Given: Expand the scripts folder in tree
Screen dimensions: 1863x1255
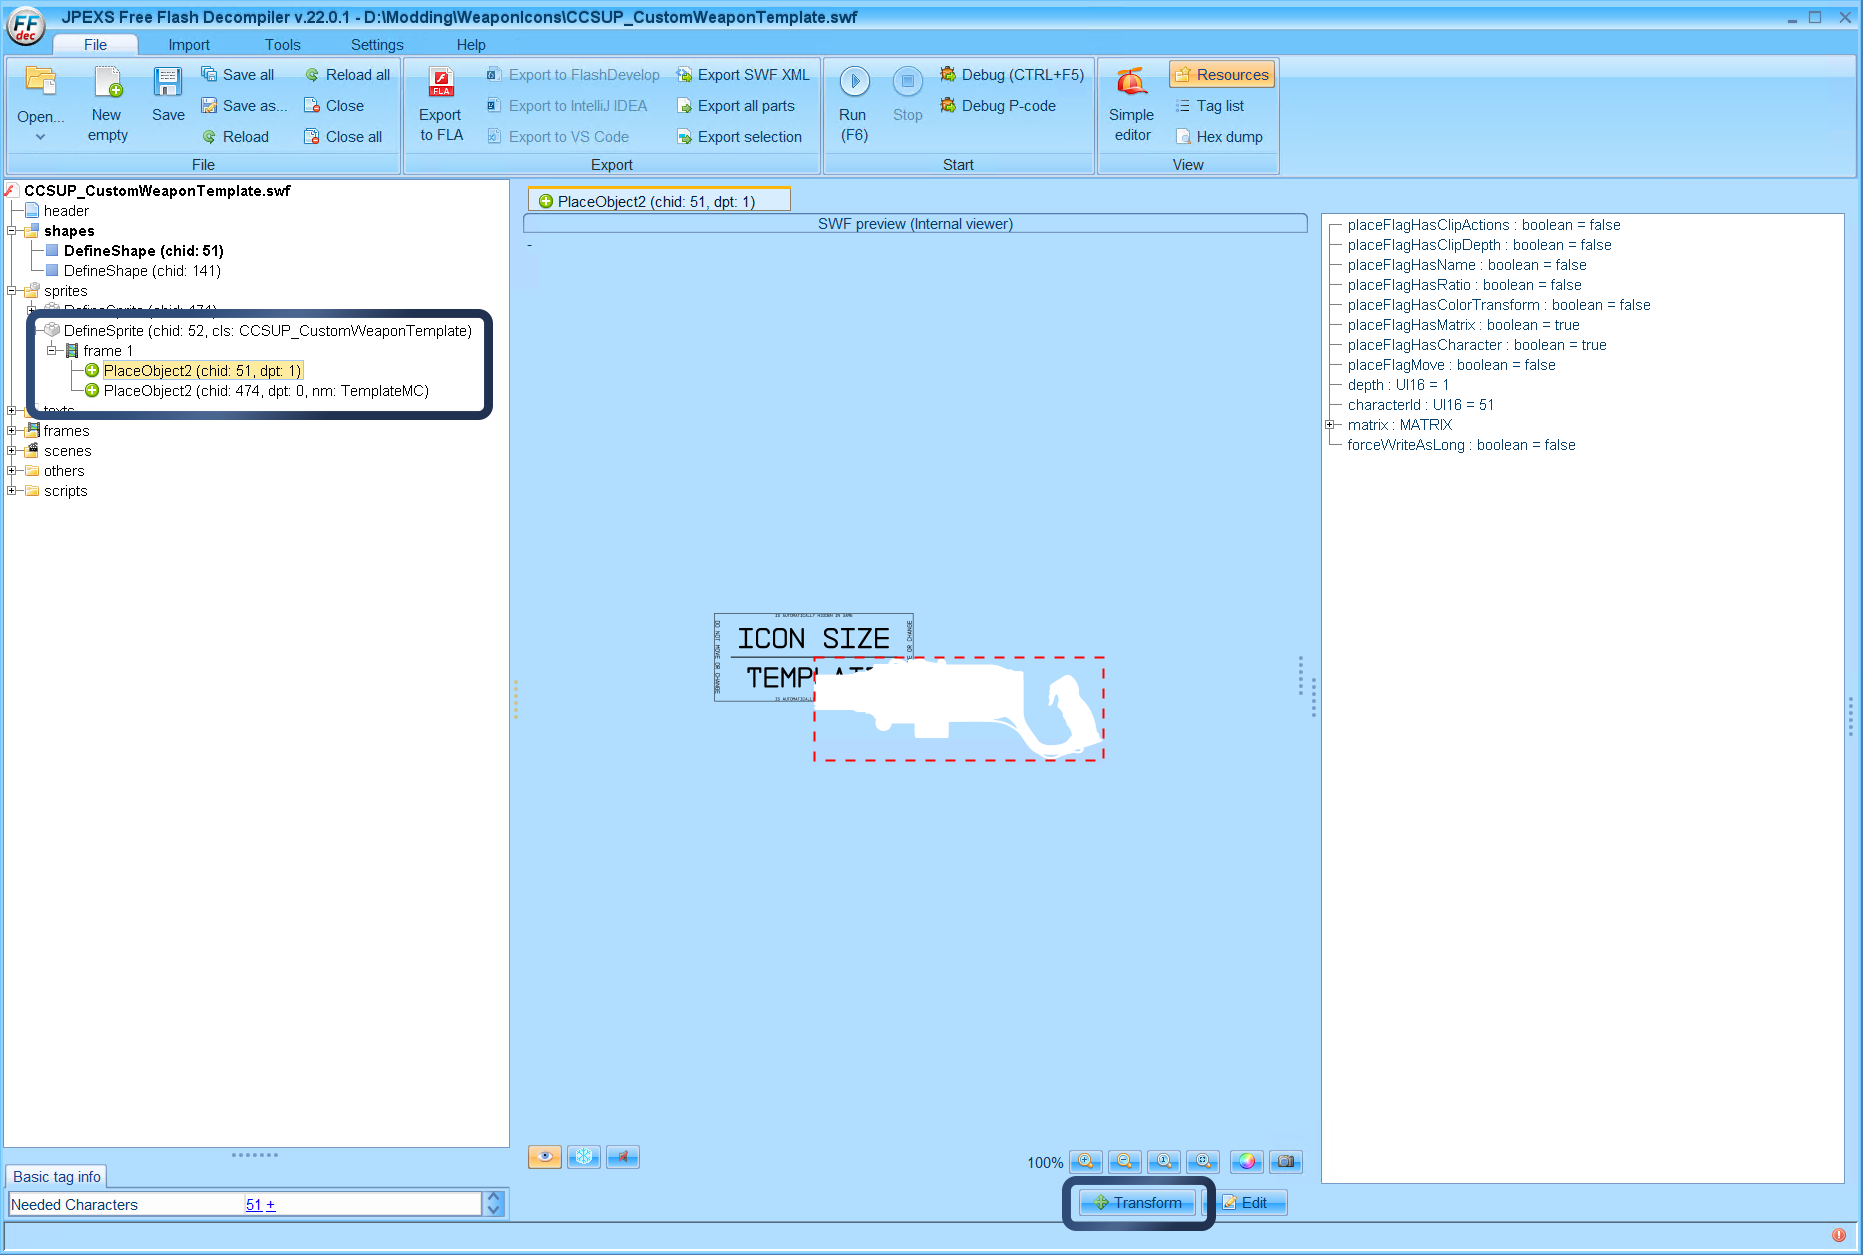Looking at the screenshot, I should [11, 491].
